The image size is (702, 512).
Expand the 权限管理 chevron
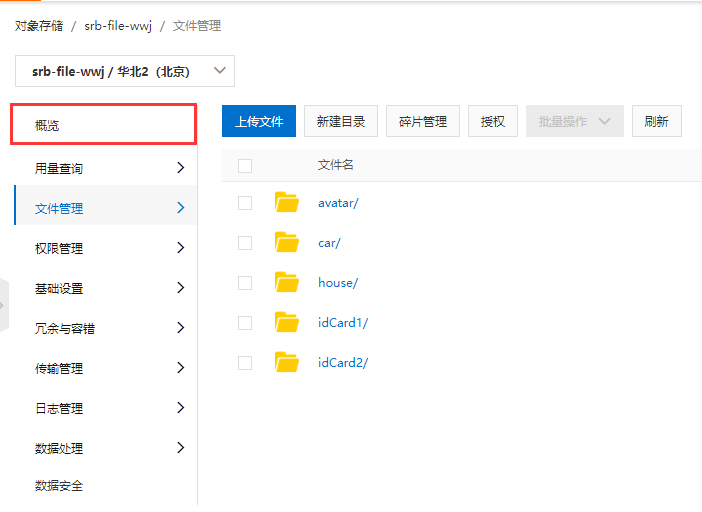click(180, 247)
